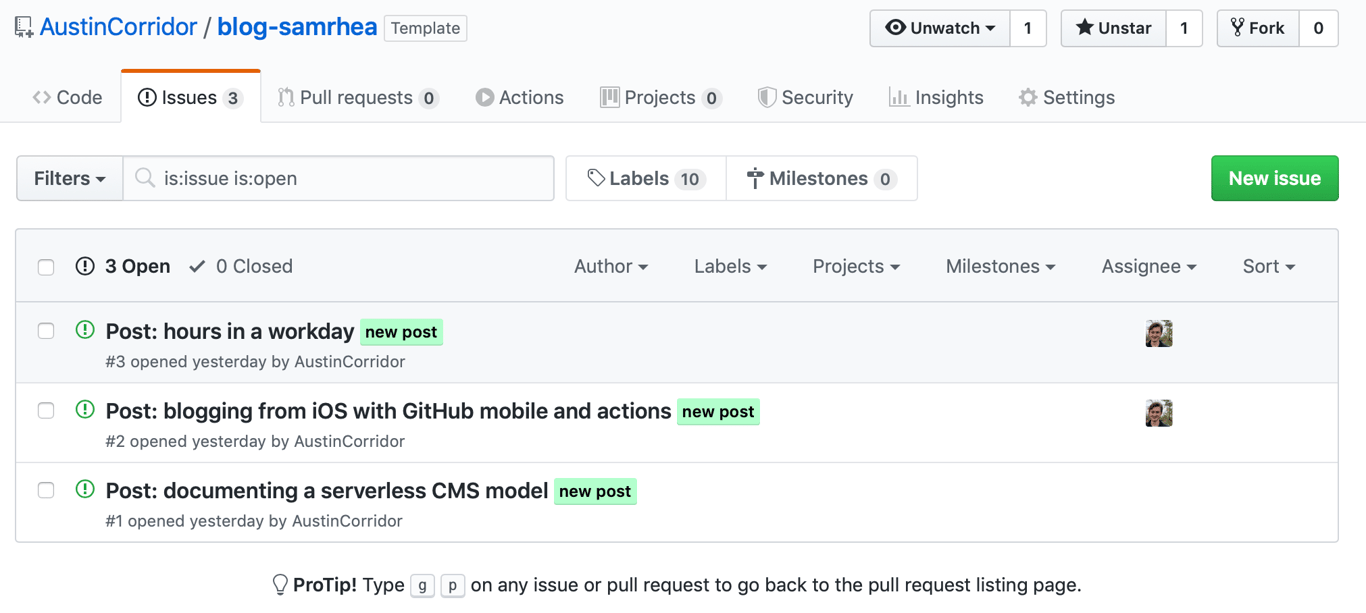Click the watchers count next to Unwatch
The width and height of the screenshot is (1366, 613).
point(1027,28)
